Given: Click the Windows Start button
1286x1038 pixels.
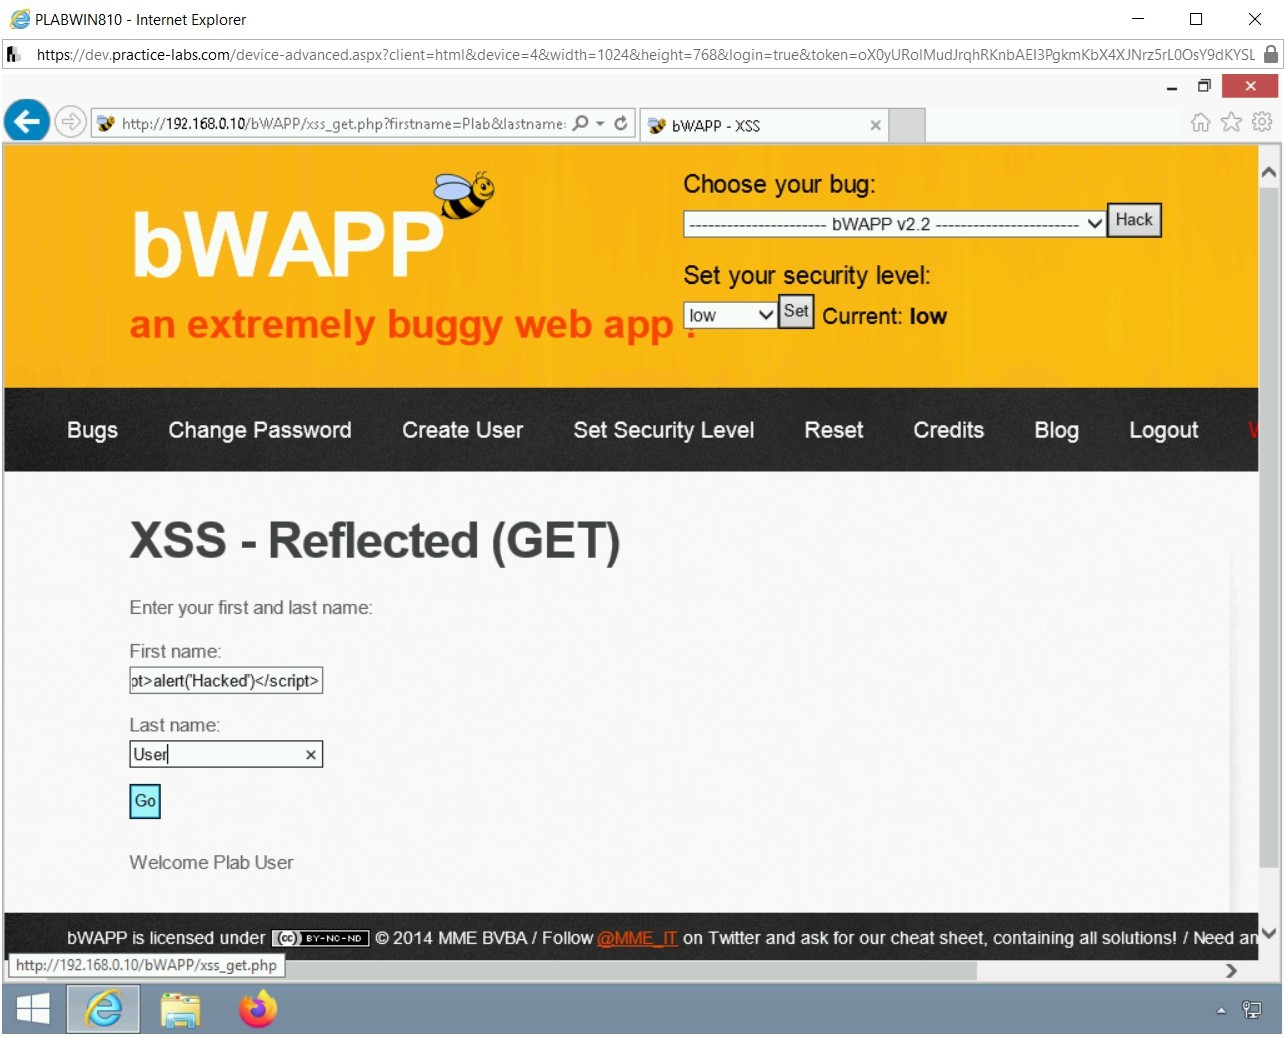Looking at the screenshot, I should 32,1009.
